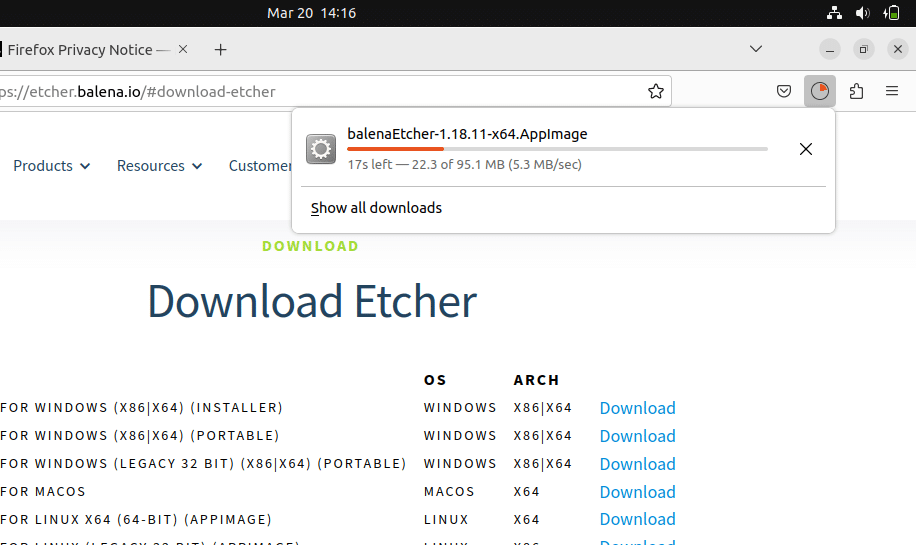
Task: Expand the Products menu
Action: coord(51,166)
